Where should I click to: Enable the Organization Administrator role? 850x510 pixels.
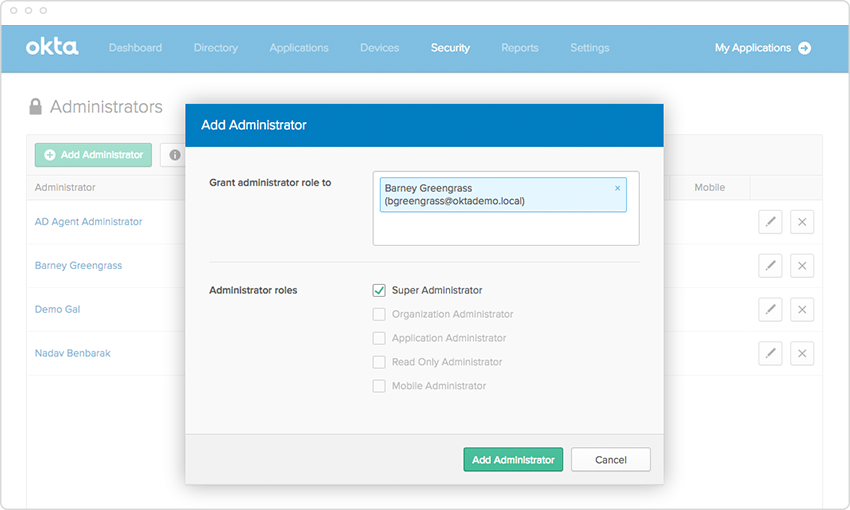click(x=379, y=314)
